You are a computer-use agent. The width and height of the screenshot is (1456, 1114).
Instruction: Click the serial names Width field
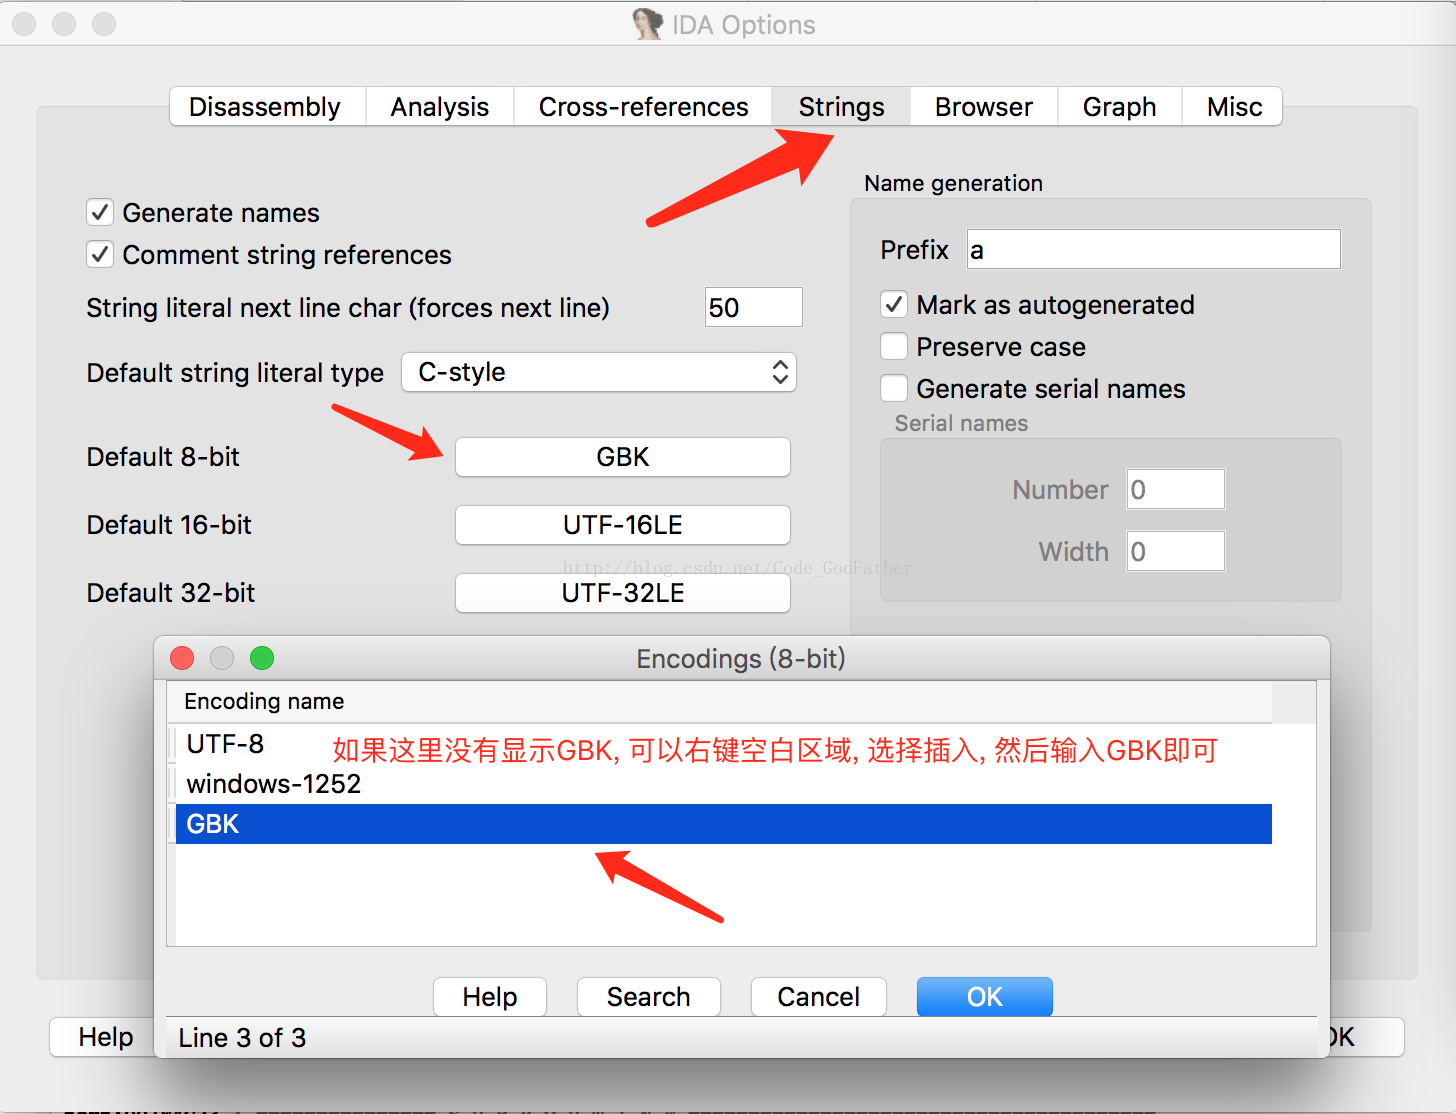(1176, 551)
